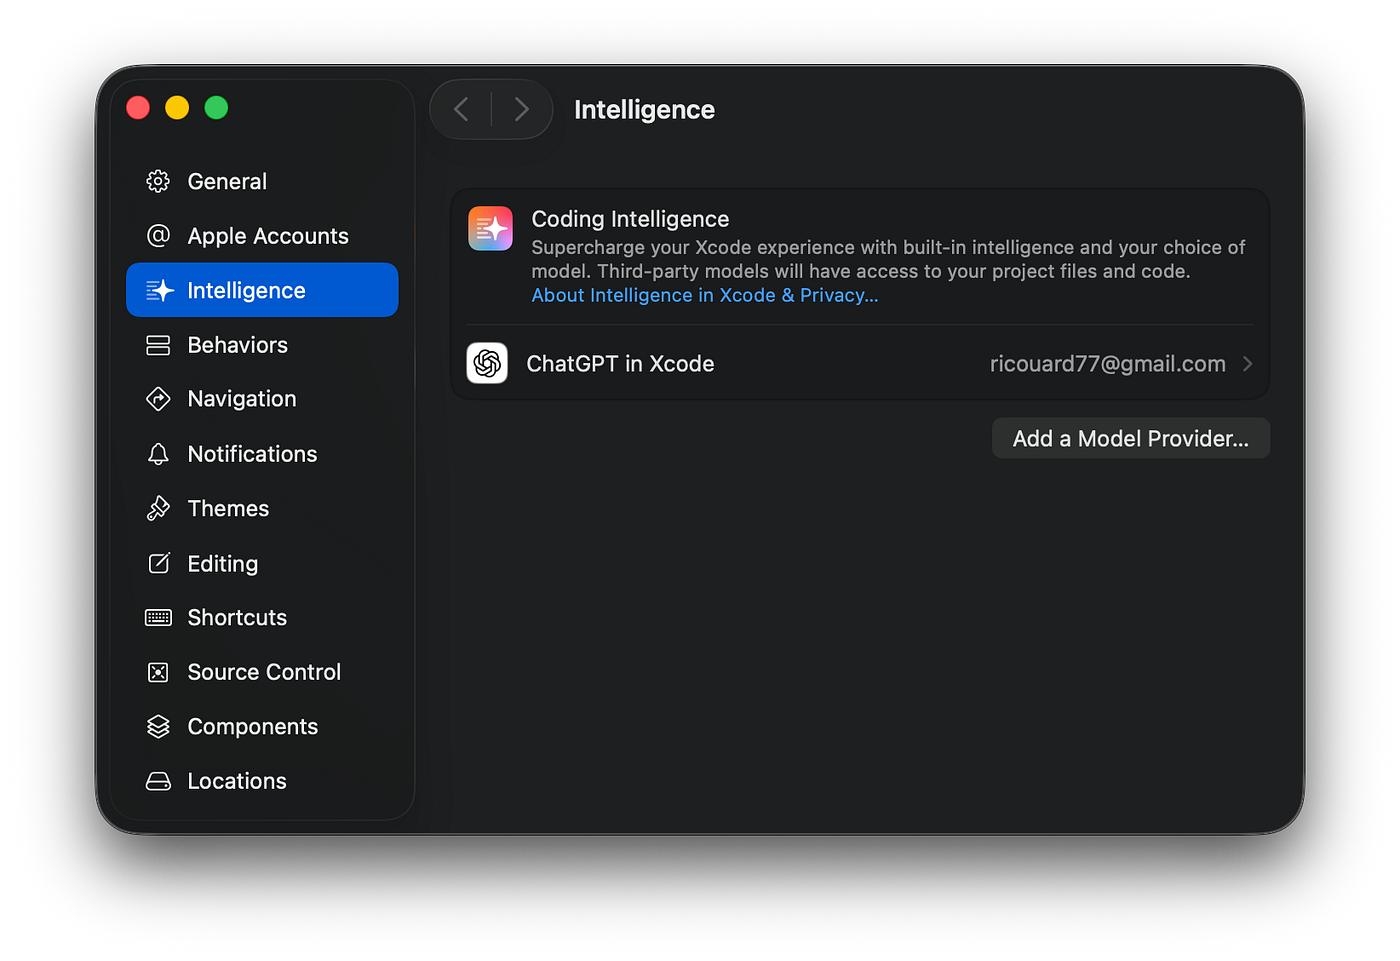Go back with the left arrow button

coord(461,109)
